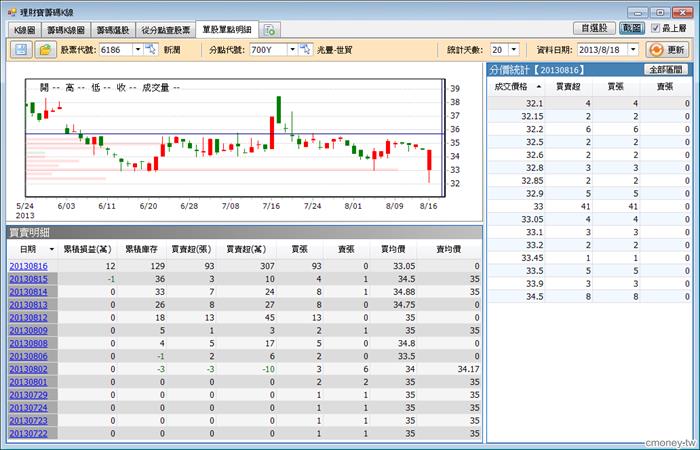
Task: Open the 20130815 date link
Action: [x=29, y=279]
